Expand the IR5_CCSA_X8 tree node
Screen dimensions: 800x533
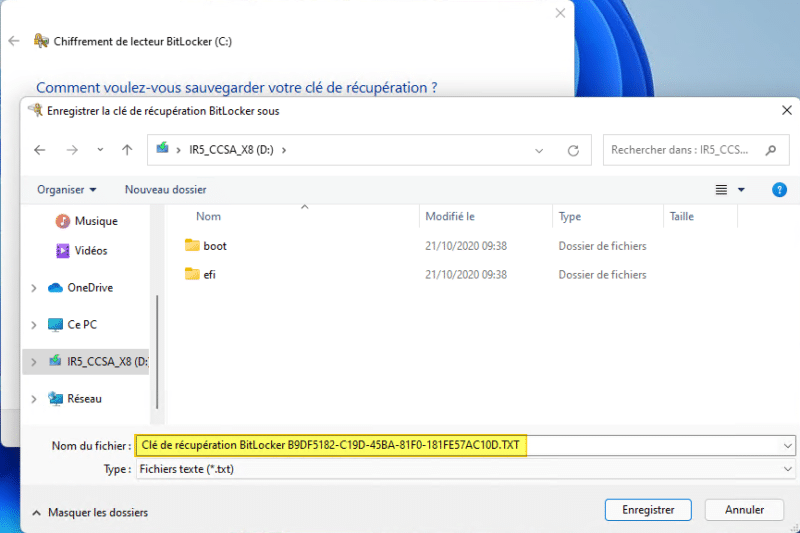[x=34, y=362]
